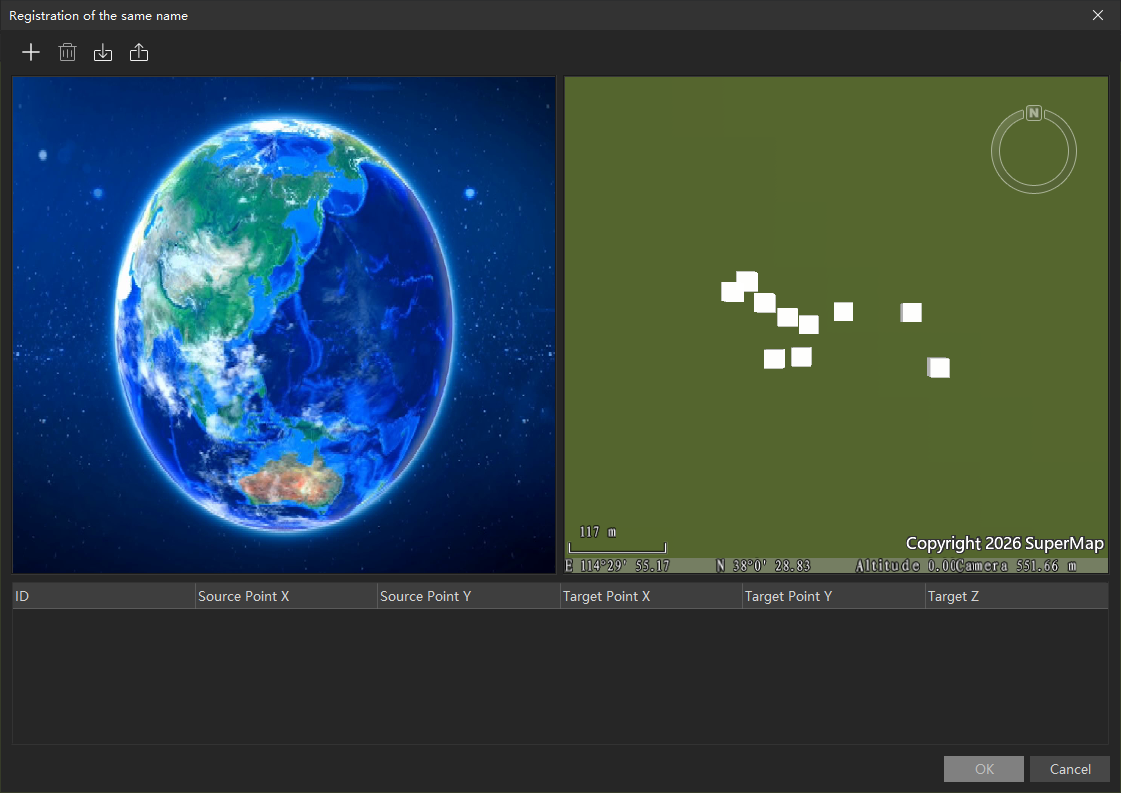Click the longitude readout in the map status bar
This screenshot has width=1121, height=793.
point(620,566)
